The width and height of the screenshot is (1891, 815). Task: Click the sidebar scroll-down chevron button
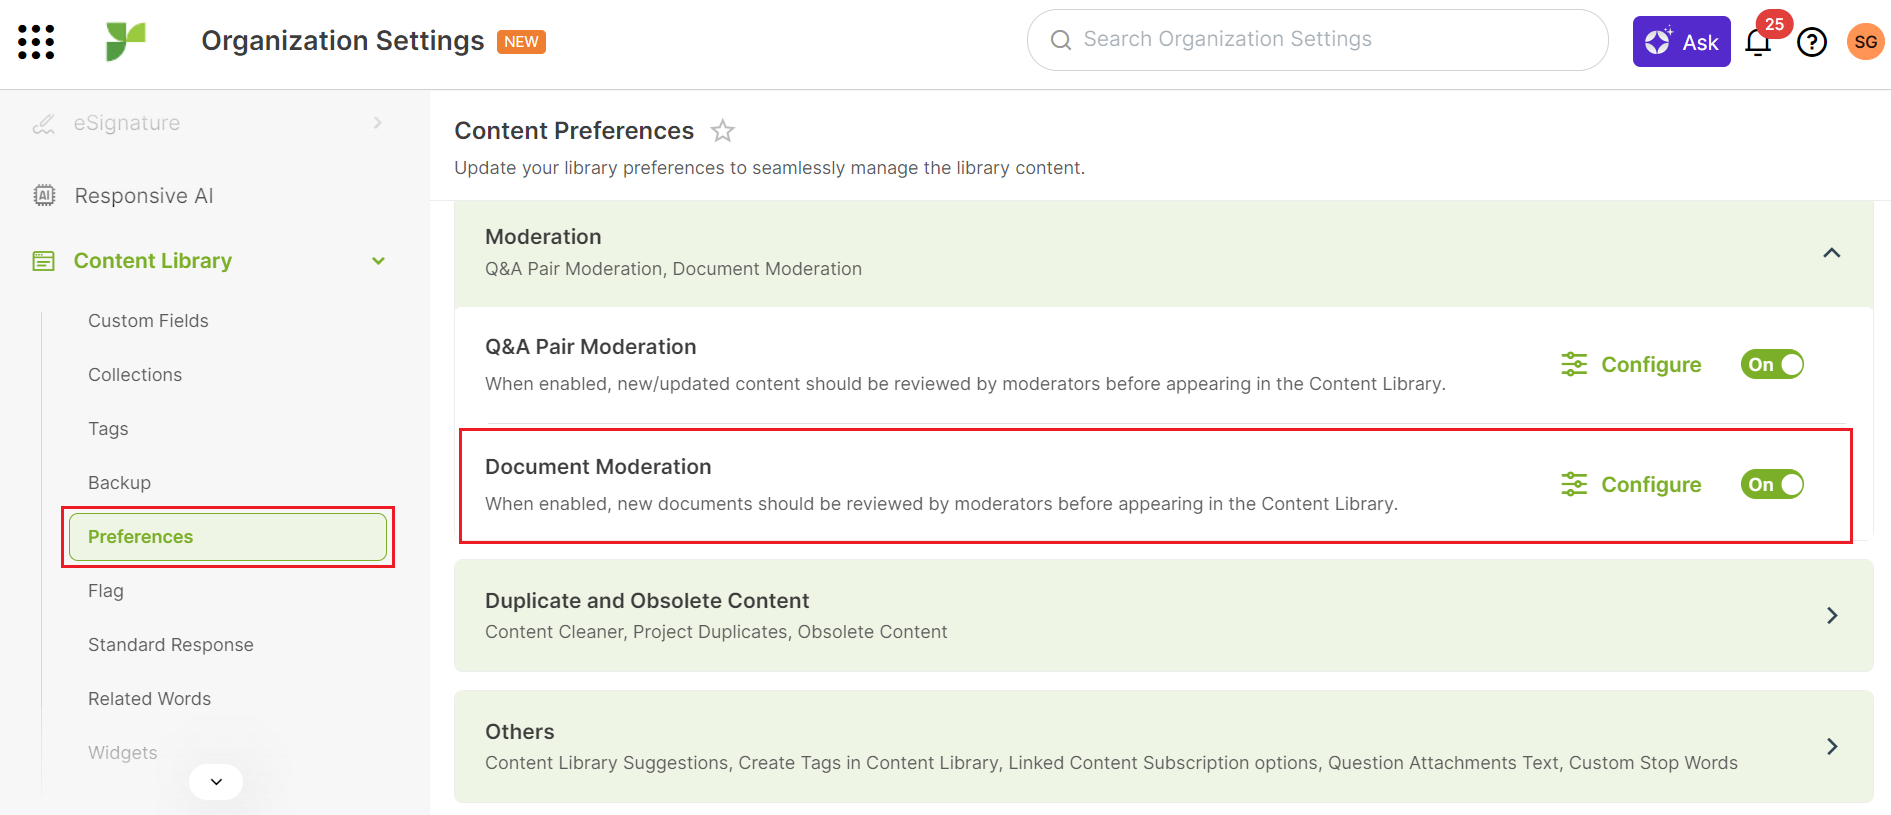coord(216,782)
